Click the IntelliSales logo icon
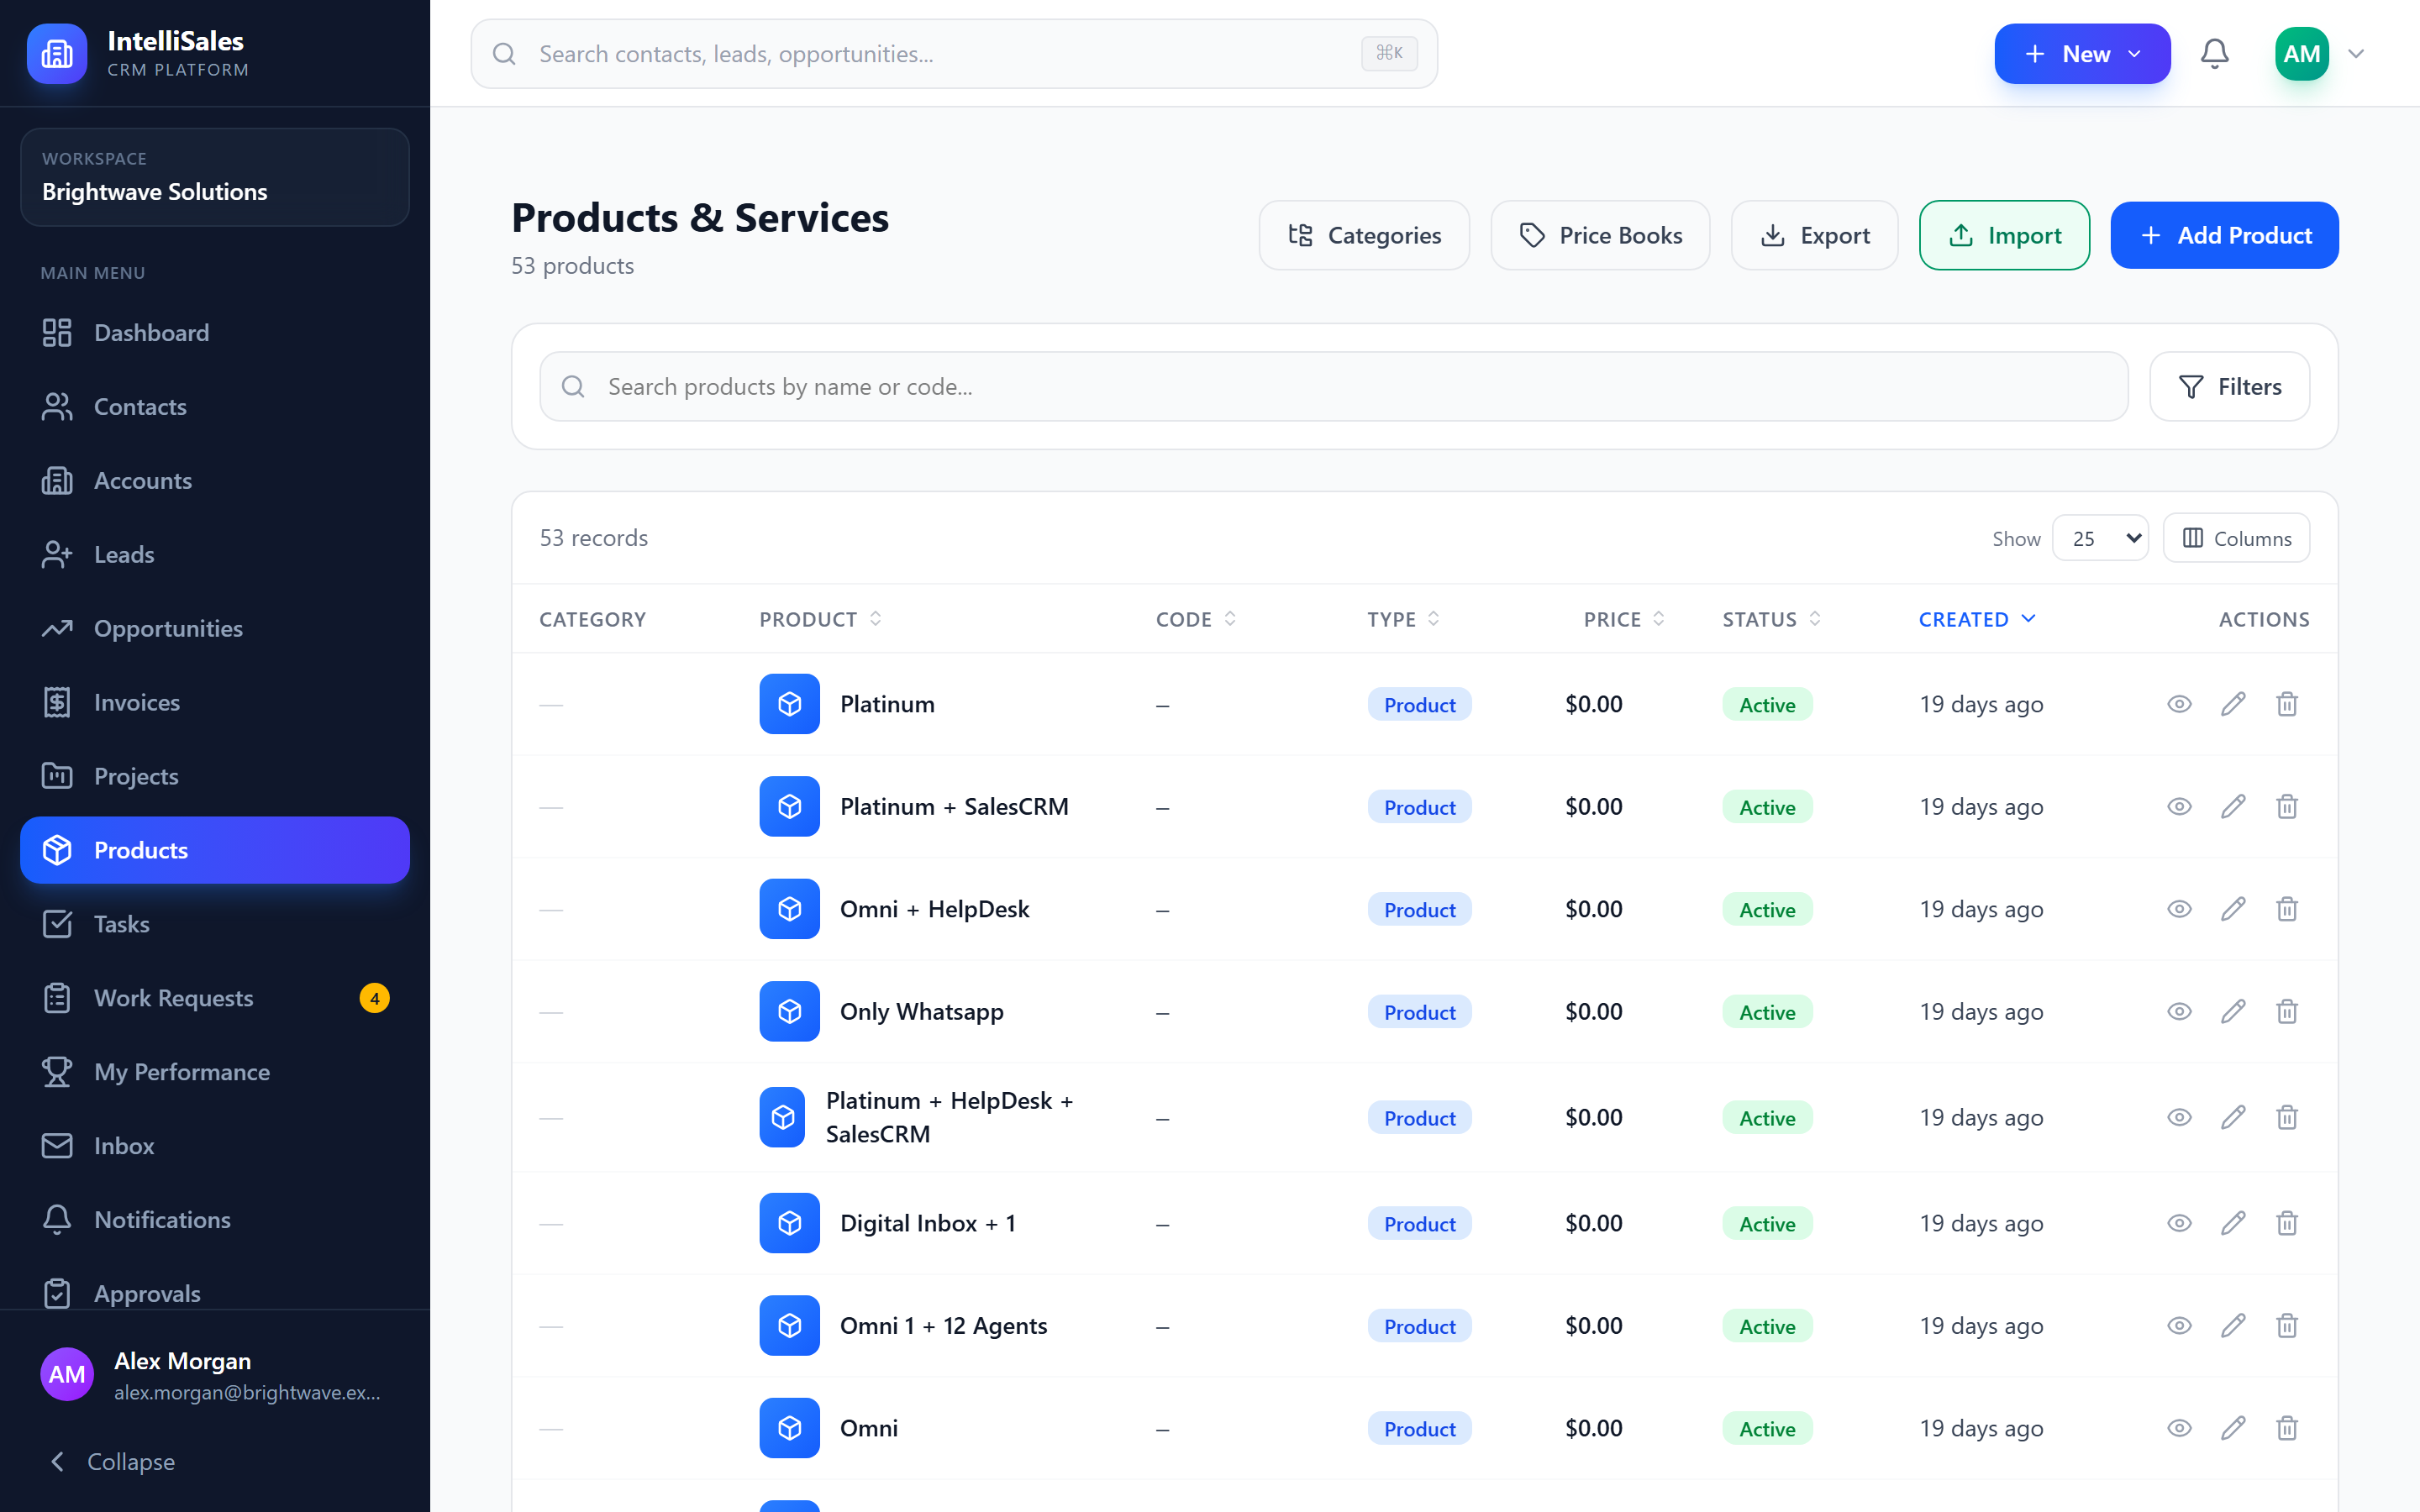Image resolution: width=2420 pixels, height=1512 pixels. coord(57,54)
